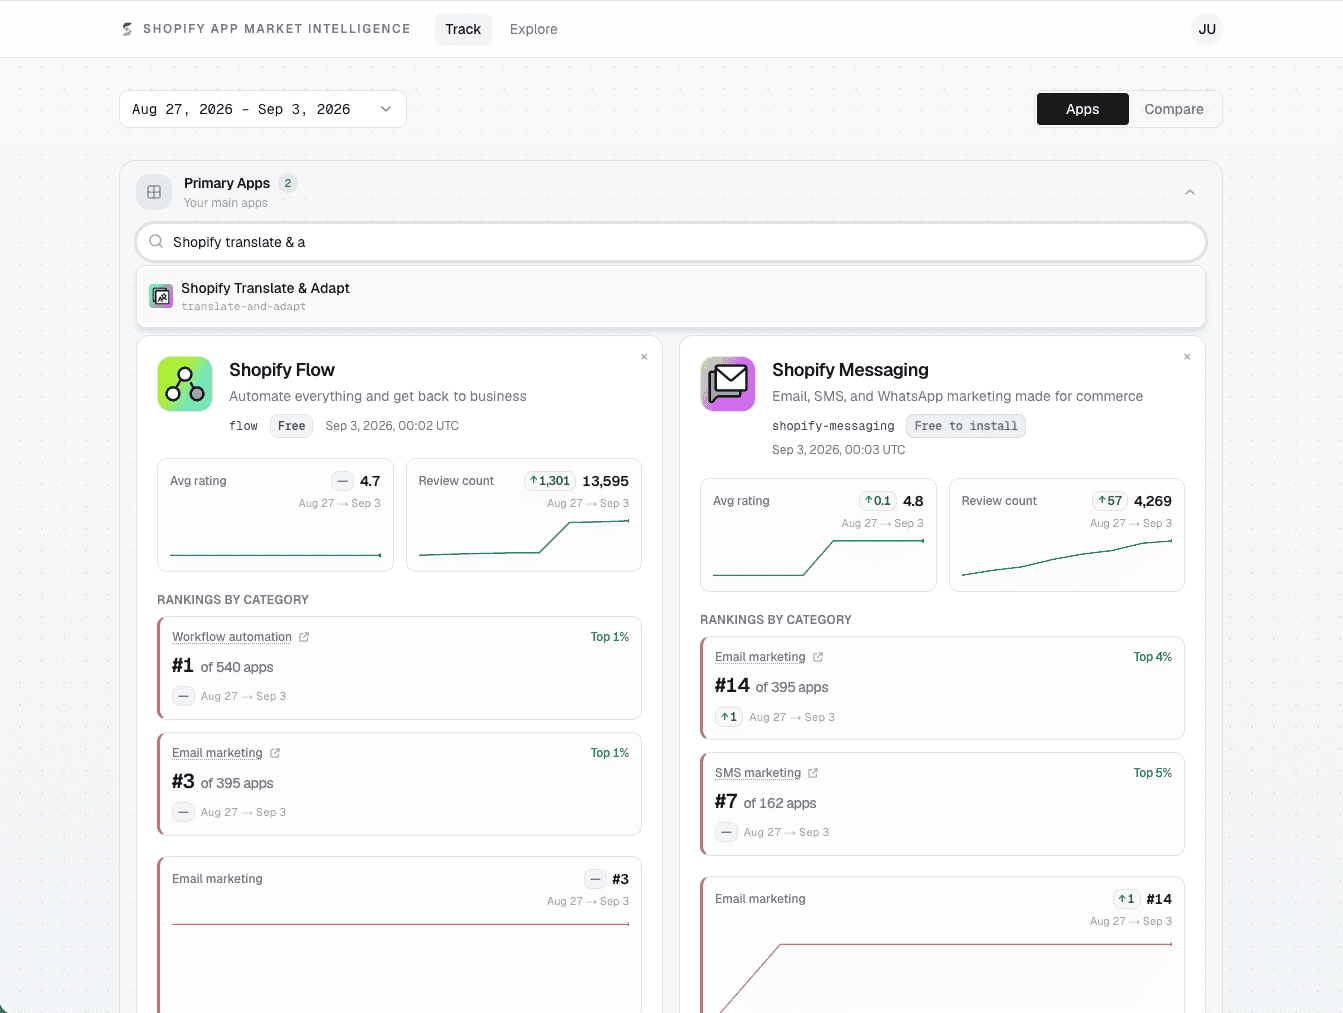Click the '#1 of 540 apps' ranking text

click(x=222, y=666)
